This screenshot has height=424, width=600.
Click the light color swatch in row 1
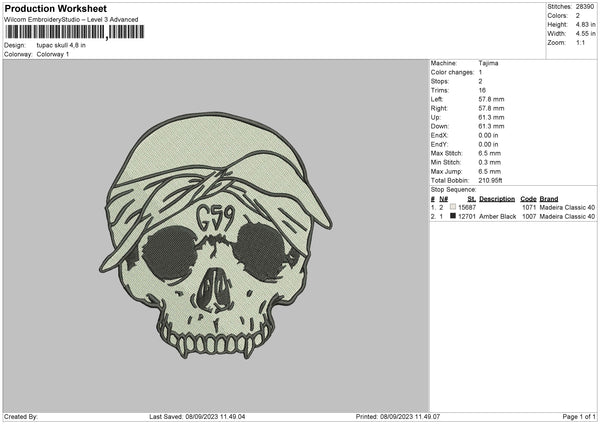coord(453,207)
